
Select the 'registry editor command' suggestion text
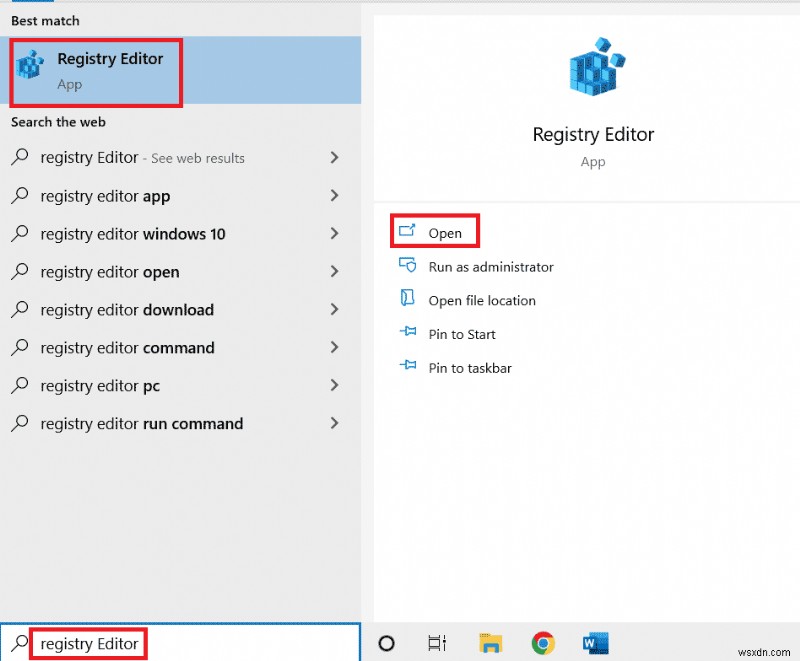pyautogui.click(x=128, y=348)
